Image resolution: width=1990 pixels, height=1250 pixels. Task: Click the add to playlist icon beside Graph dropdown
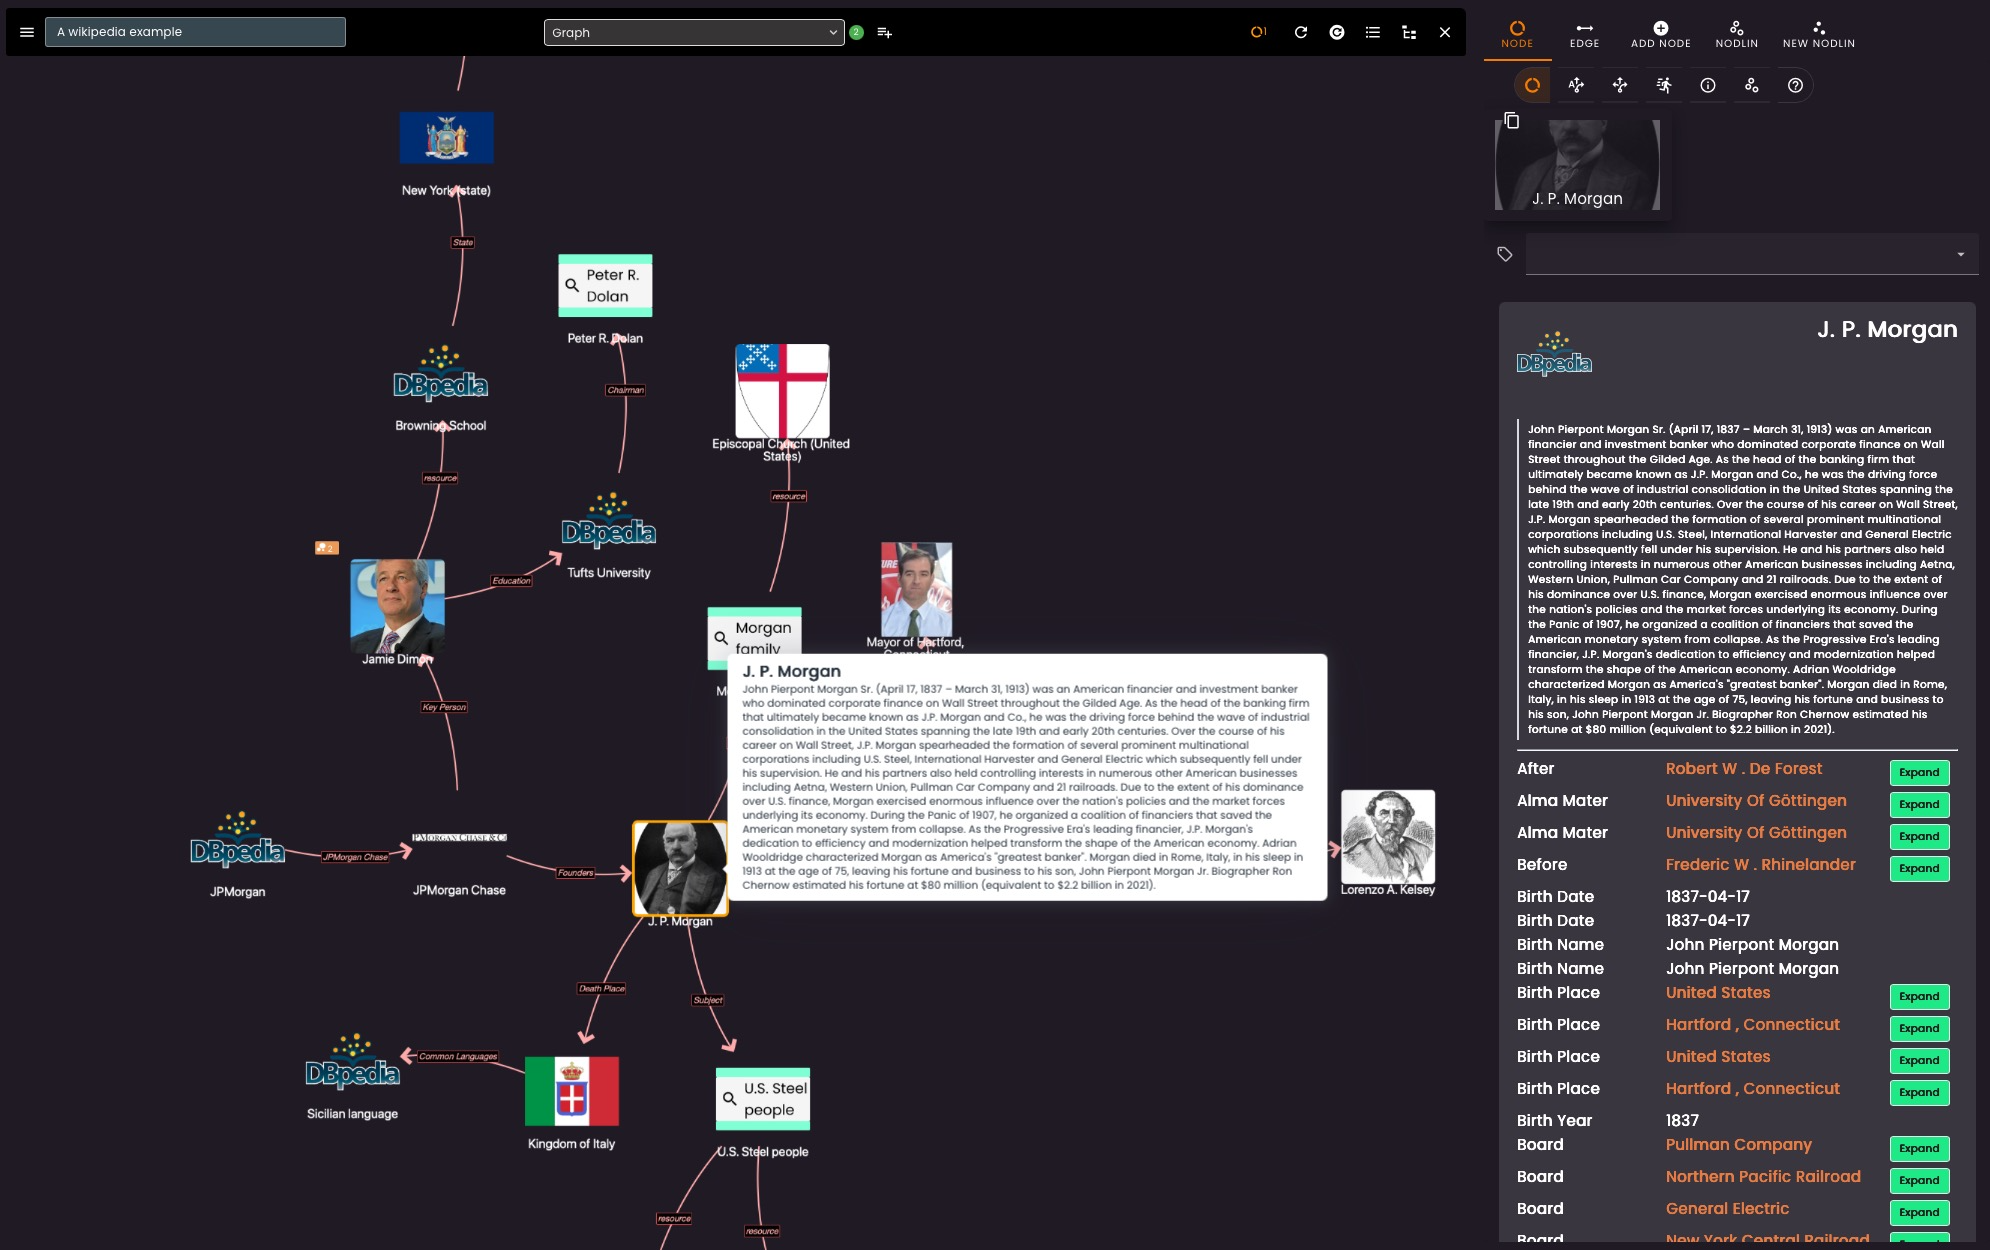click(x=884, y=32)
